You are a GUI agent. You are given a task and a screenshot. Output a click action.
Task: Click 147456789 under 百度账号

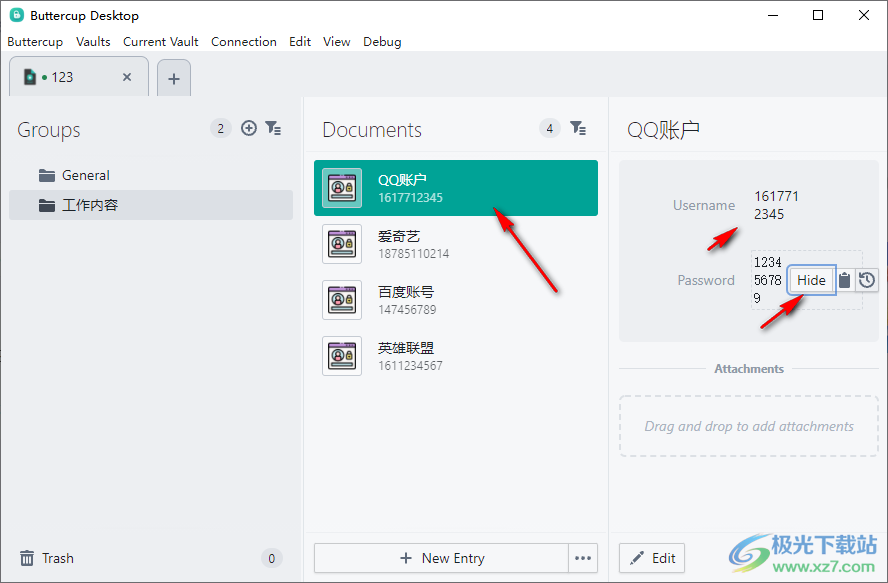pos(407,310)
